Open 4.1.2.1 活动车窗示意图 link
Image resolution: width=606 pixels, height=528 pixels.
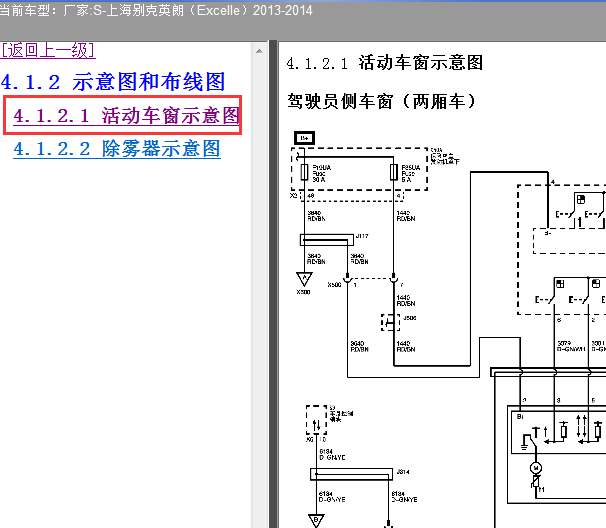[x=126, y=116]
